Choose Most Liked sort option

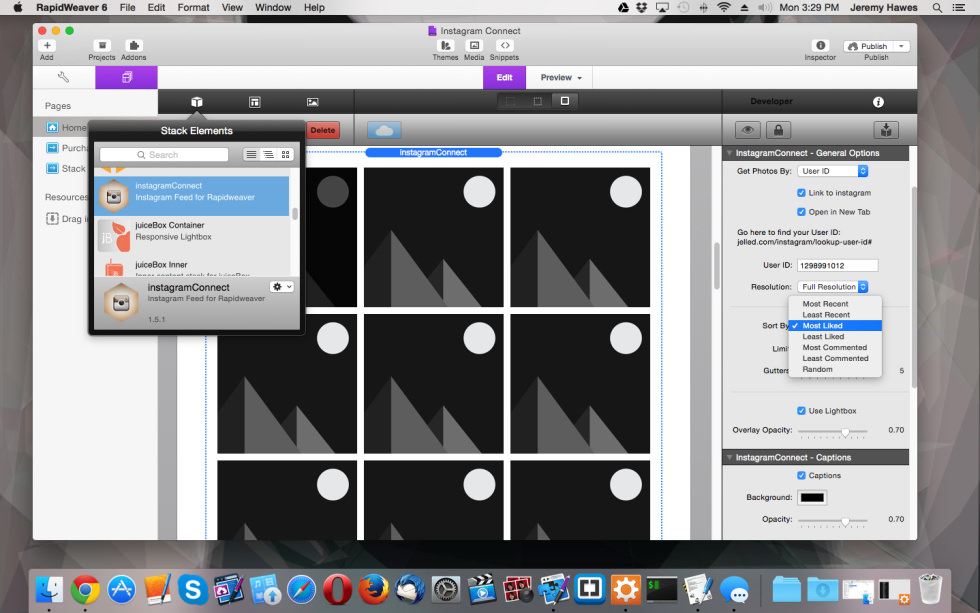[835, 326]
